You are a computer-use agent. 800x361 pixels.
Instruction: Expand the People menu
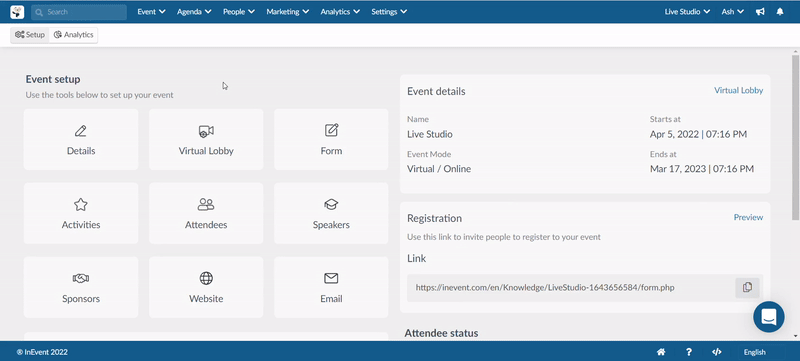click(x=239, y=12)
